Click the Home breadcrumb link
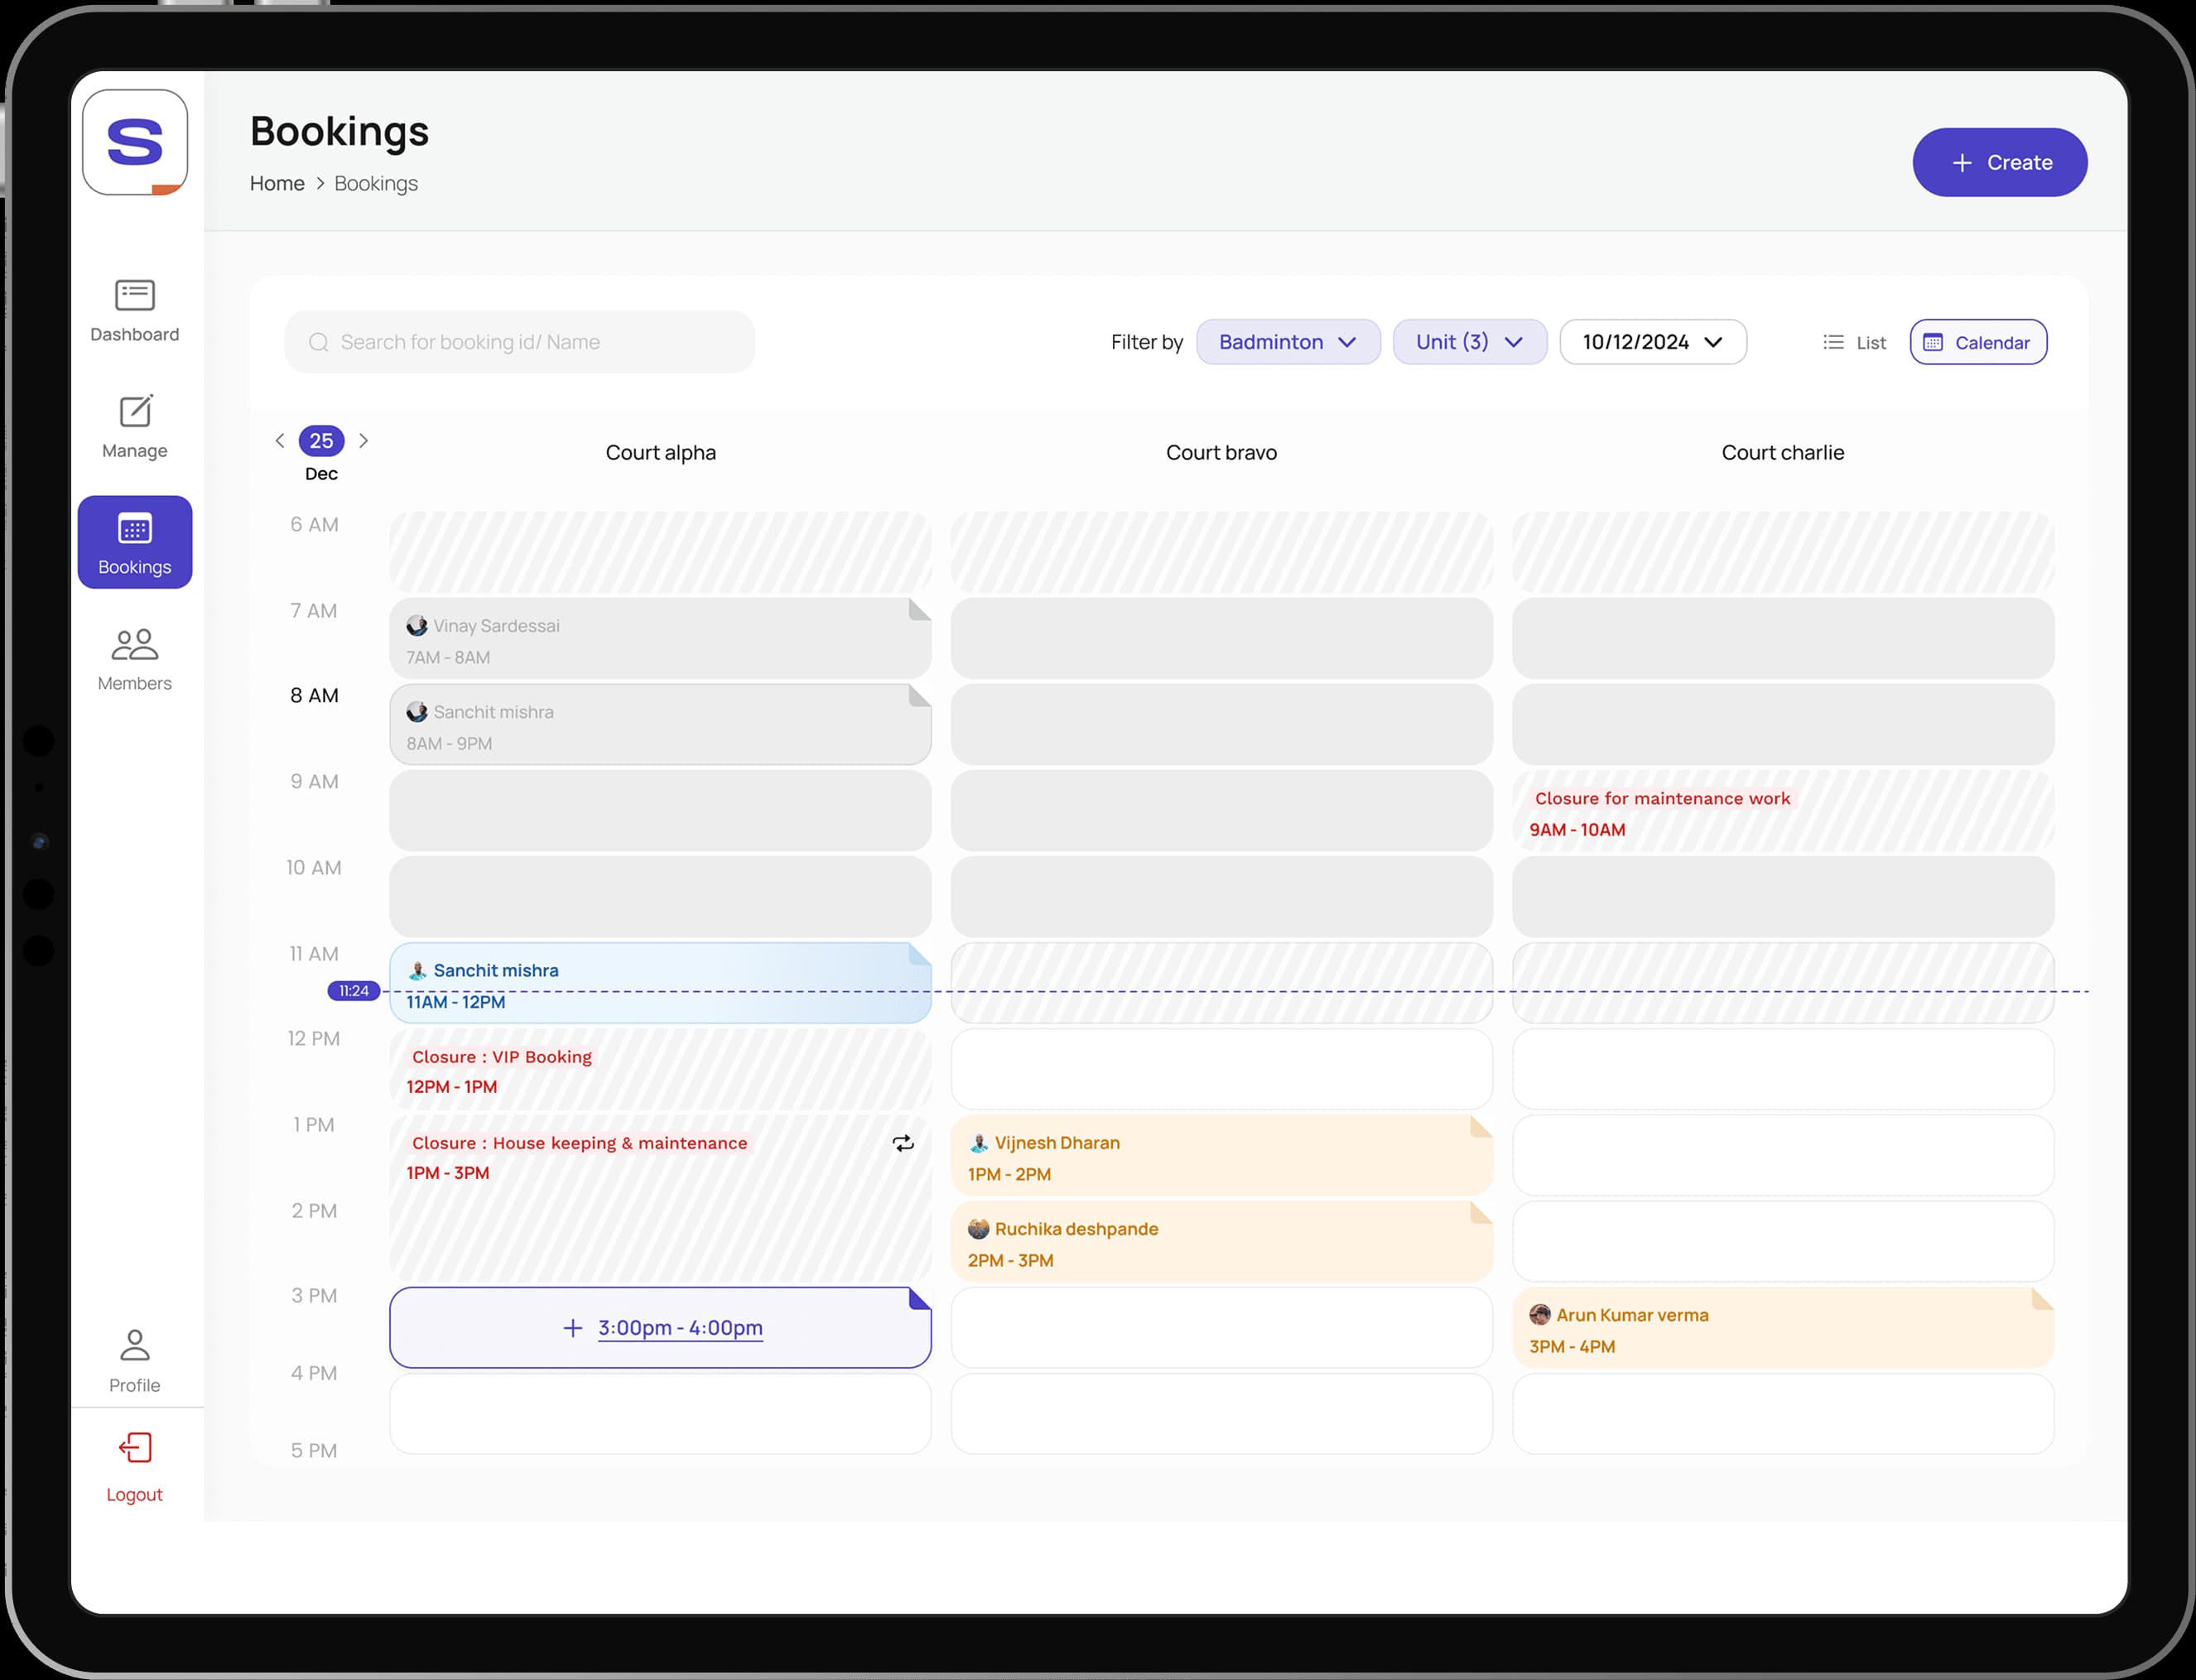 tap(277, 184)
